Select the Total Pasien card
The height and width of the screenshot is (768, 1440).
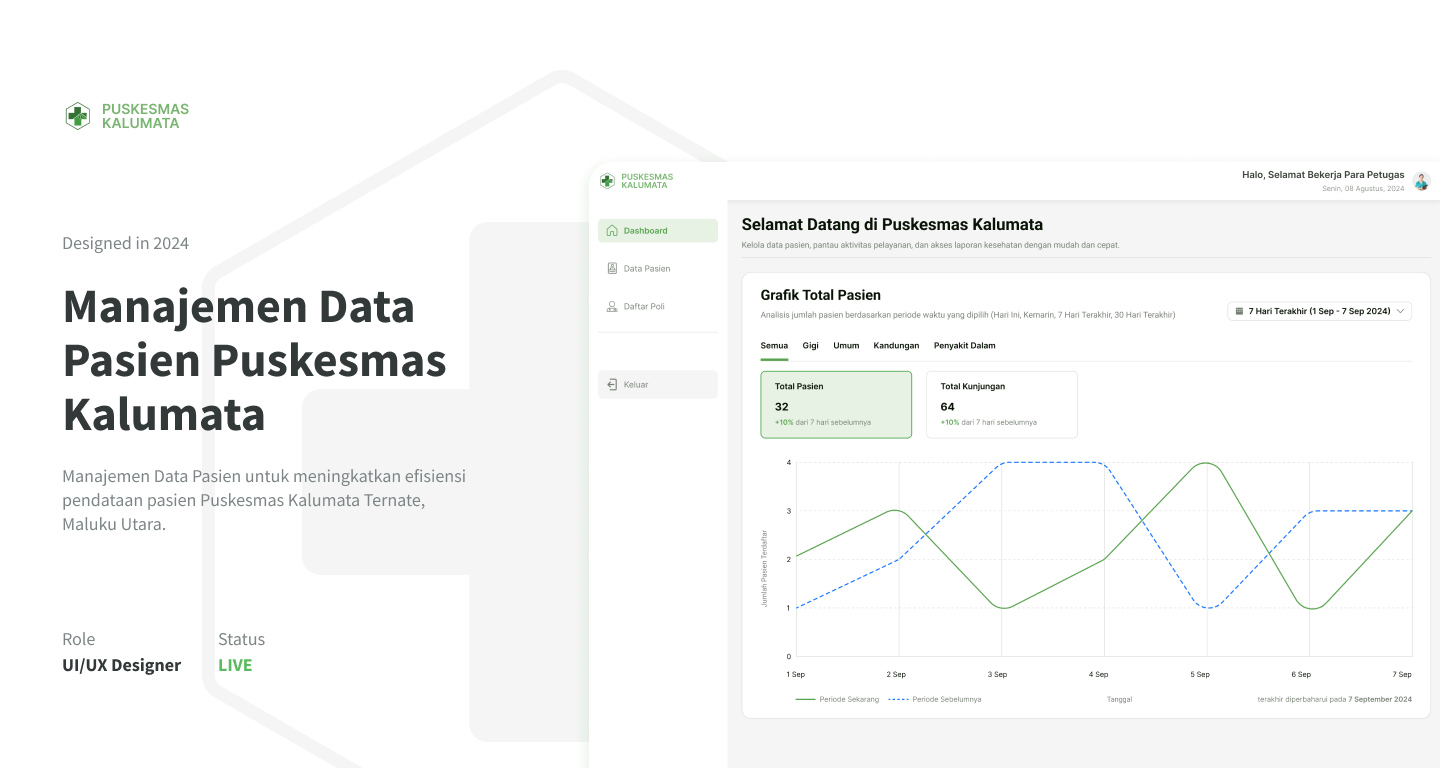click(x=836, y=405)
